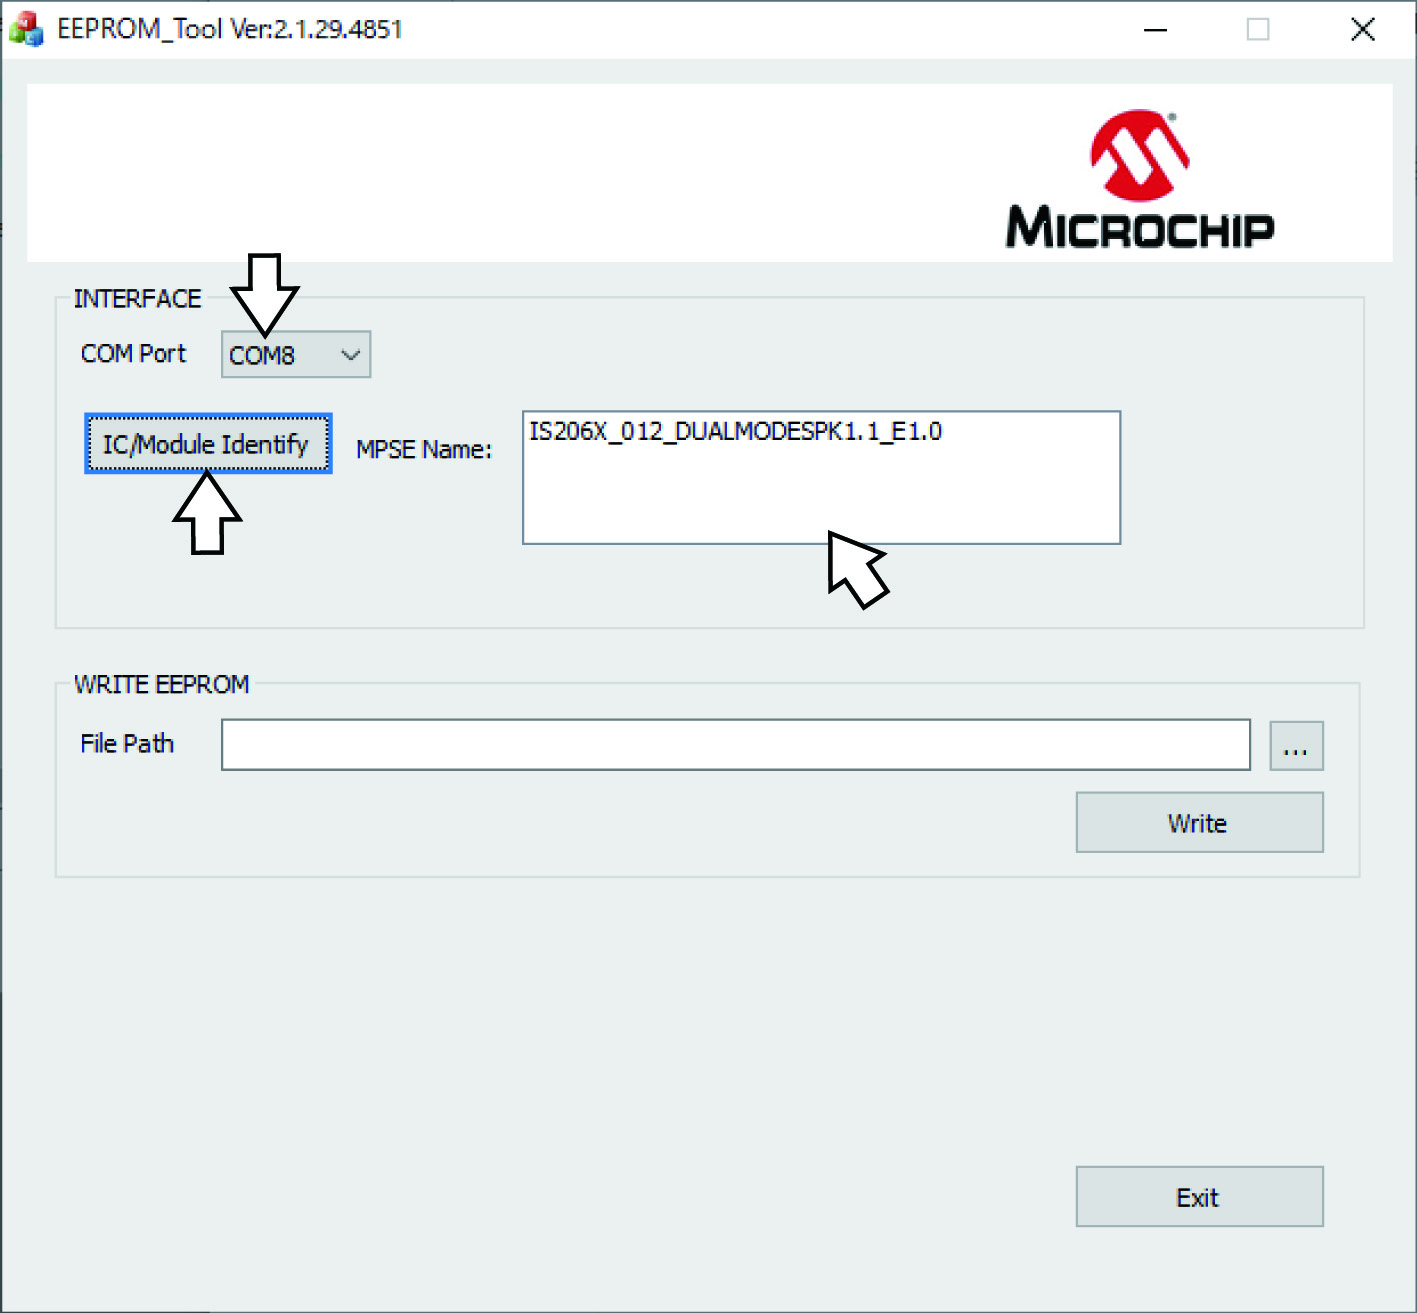The height and width of the screenshot is (1313, 1417).
Task: Close the EEPROM_Tool window
Action: click(1362, 30)
